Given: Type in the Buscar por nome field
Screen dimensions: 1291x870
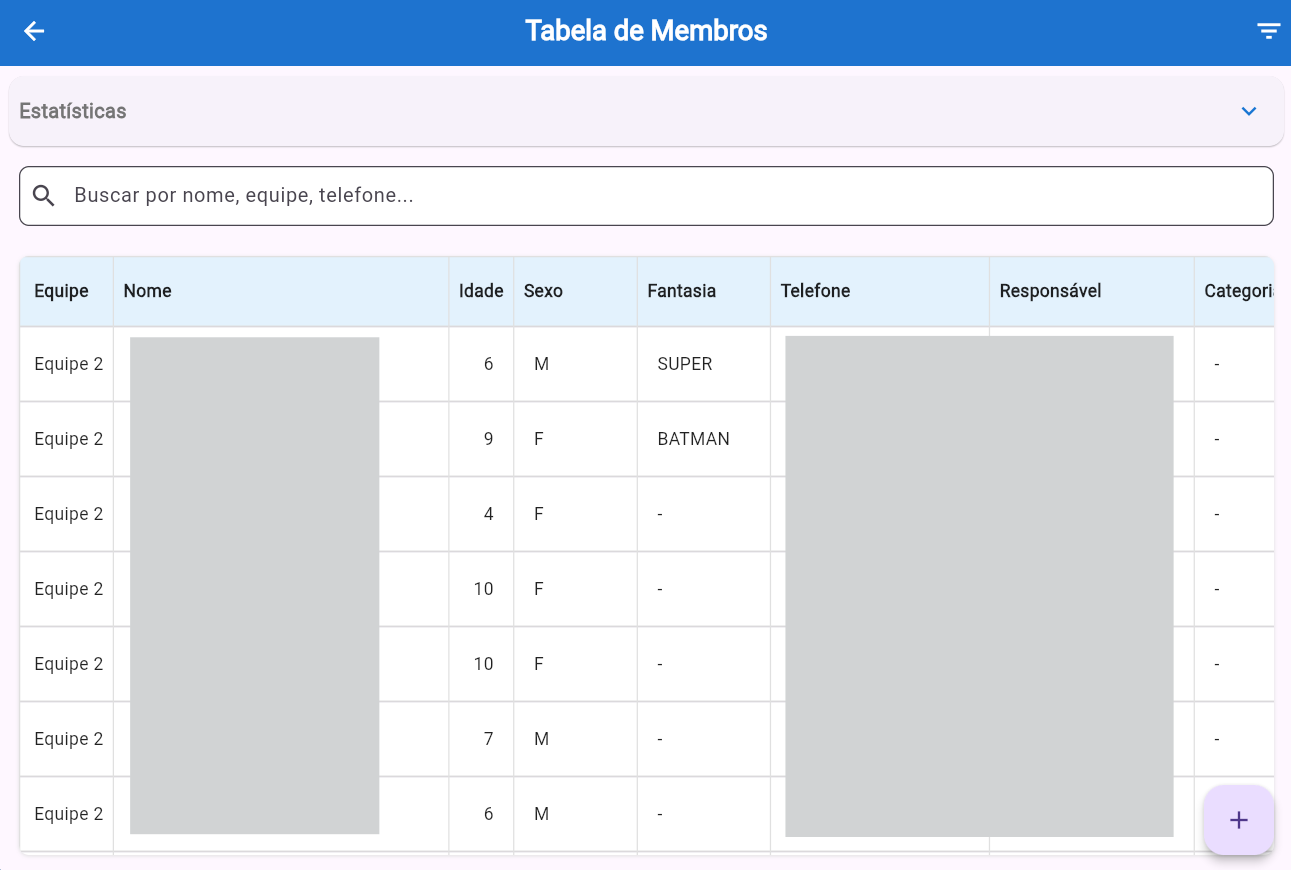Looking at the screenshot, I should click(x=660, y=196).
